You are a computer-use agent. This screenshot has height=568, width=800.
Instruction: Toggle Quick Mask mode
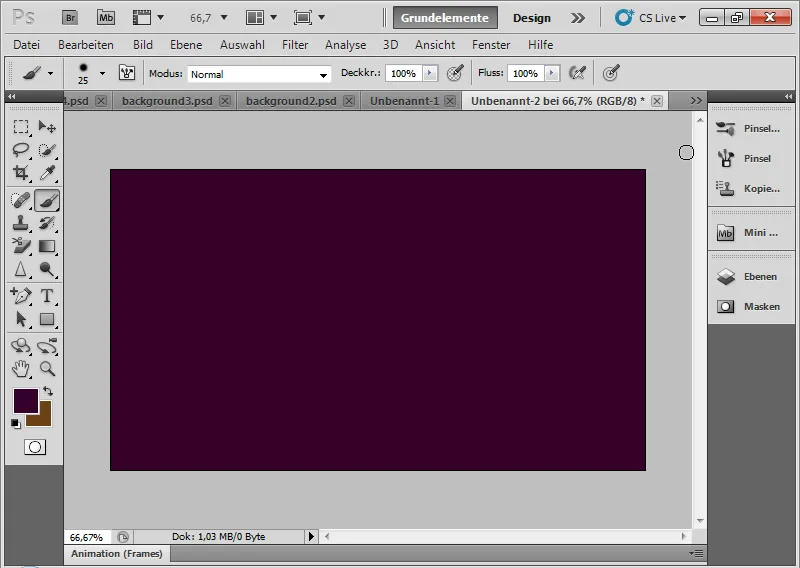(35, 447)
